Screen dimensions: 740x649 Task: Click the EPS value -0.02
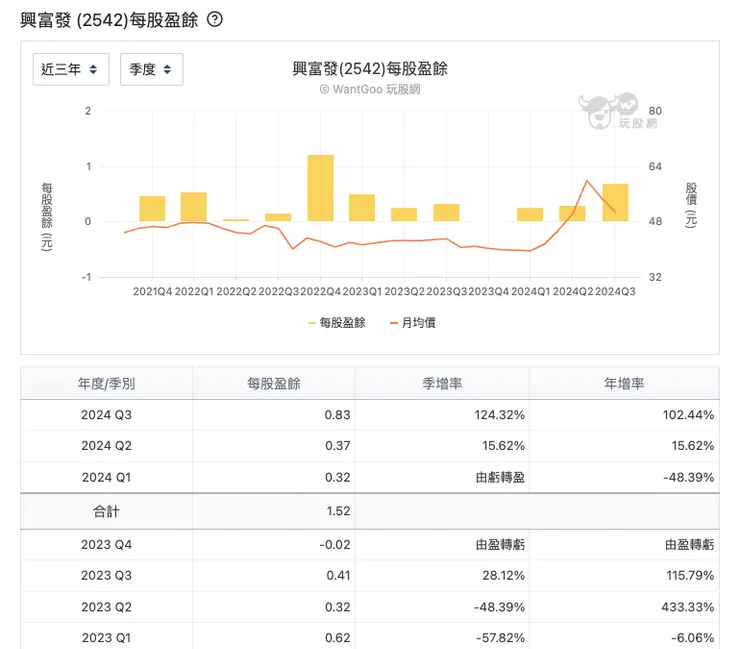335,545
